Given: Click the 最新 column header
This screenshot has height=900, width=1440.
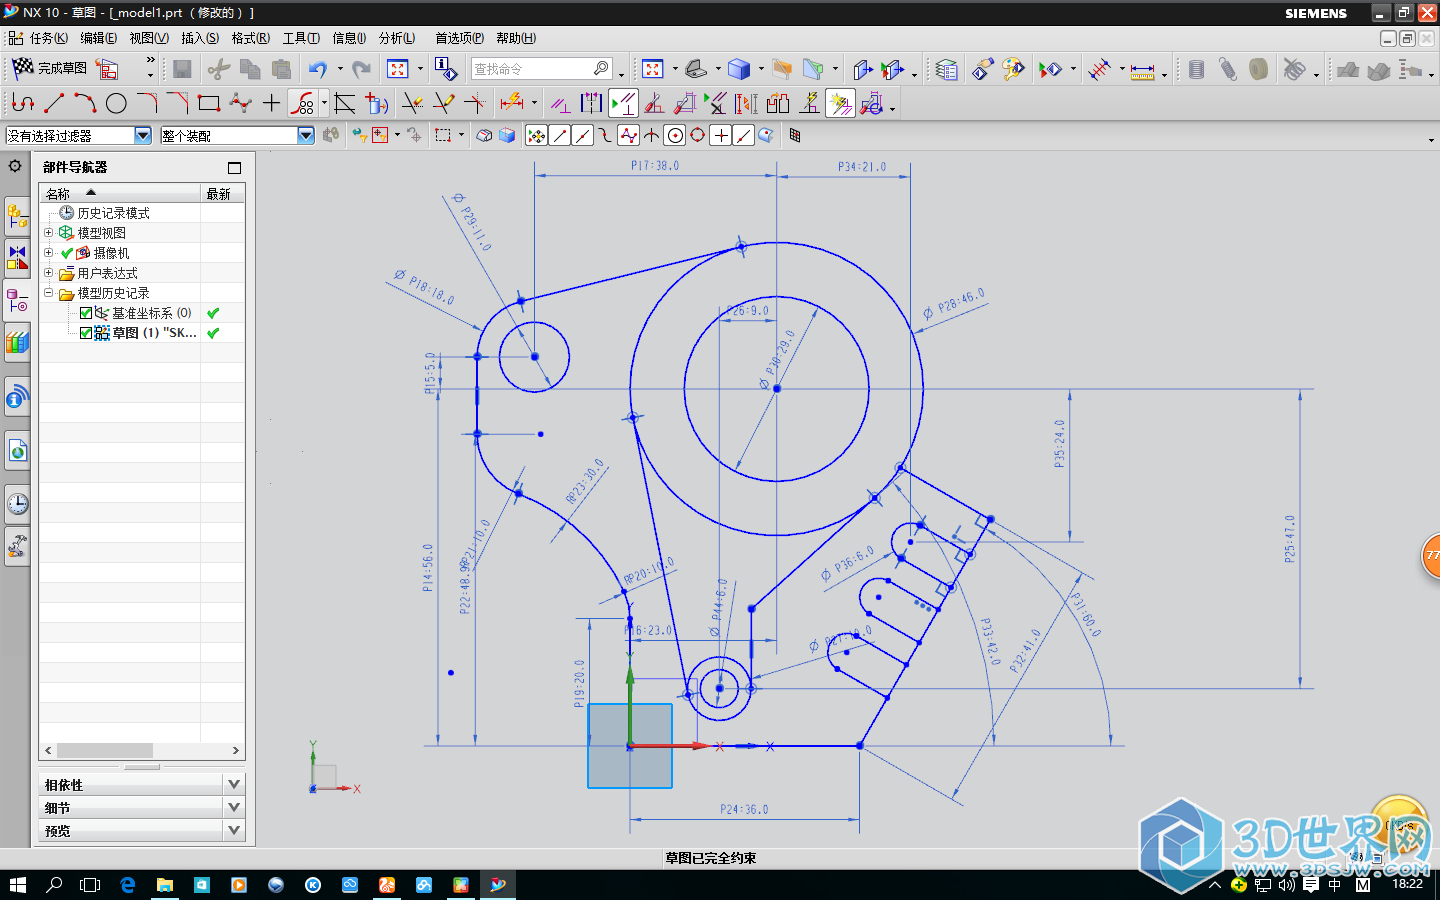Looking at the screenshot, I should point(222,194).
